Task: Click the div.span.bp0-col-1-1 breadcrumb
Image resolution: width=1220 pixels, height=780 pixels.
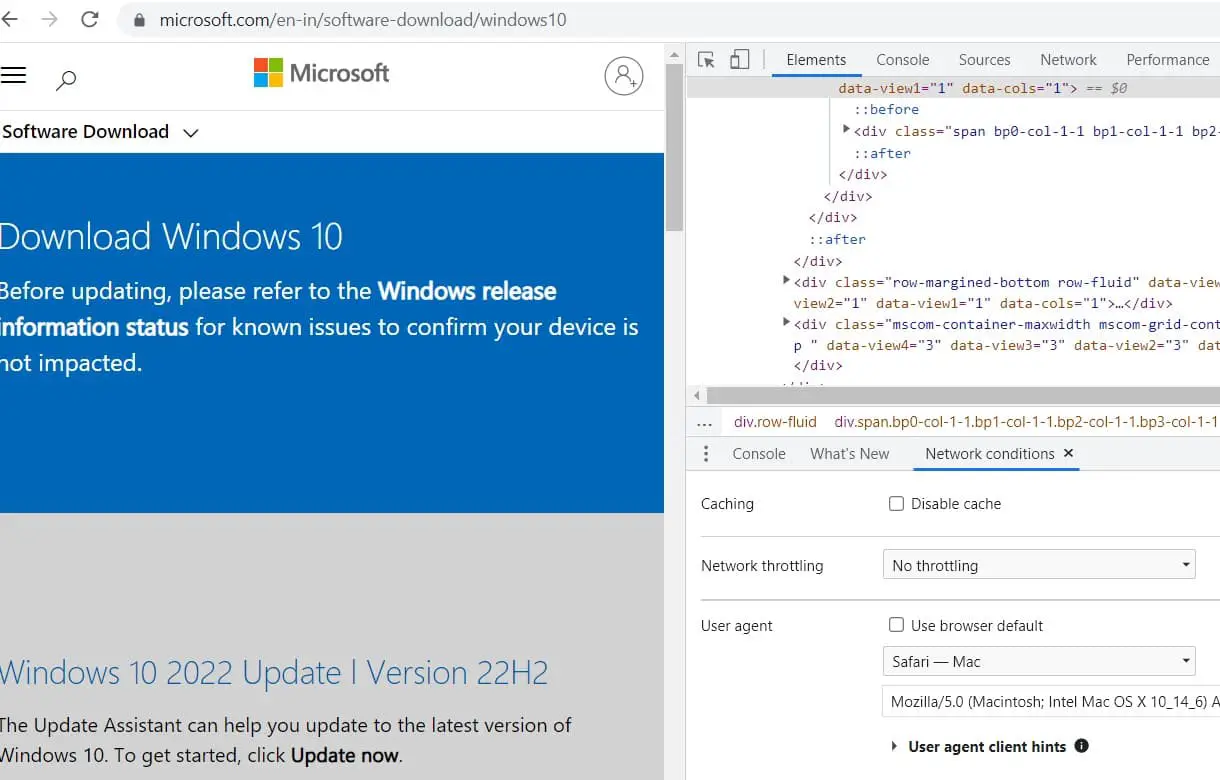Action: pos(1026,422)
